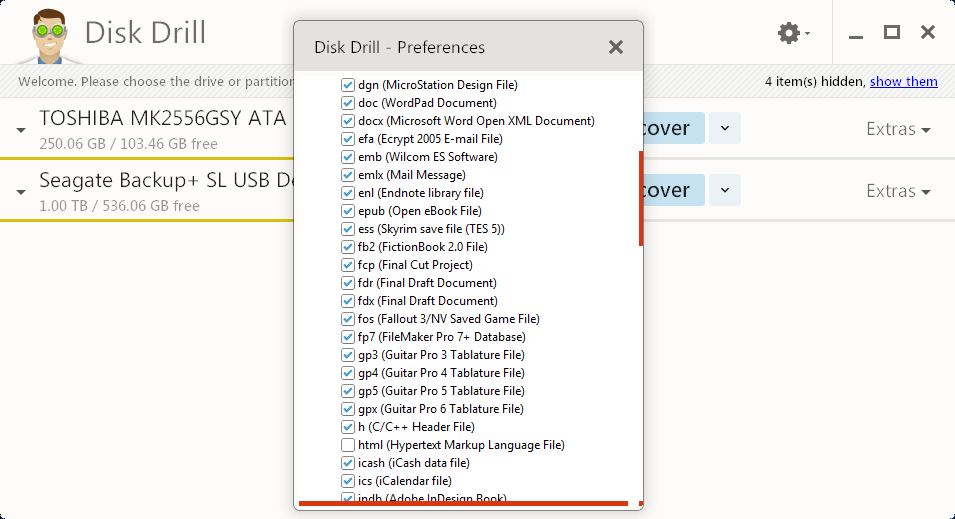Uncheck epub Open eBook File
This screenshot has height=519, width=955.
click(348, 211)
